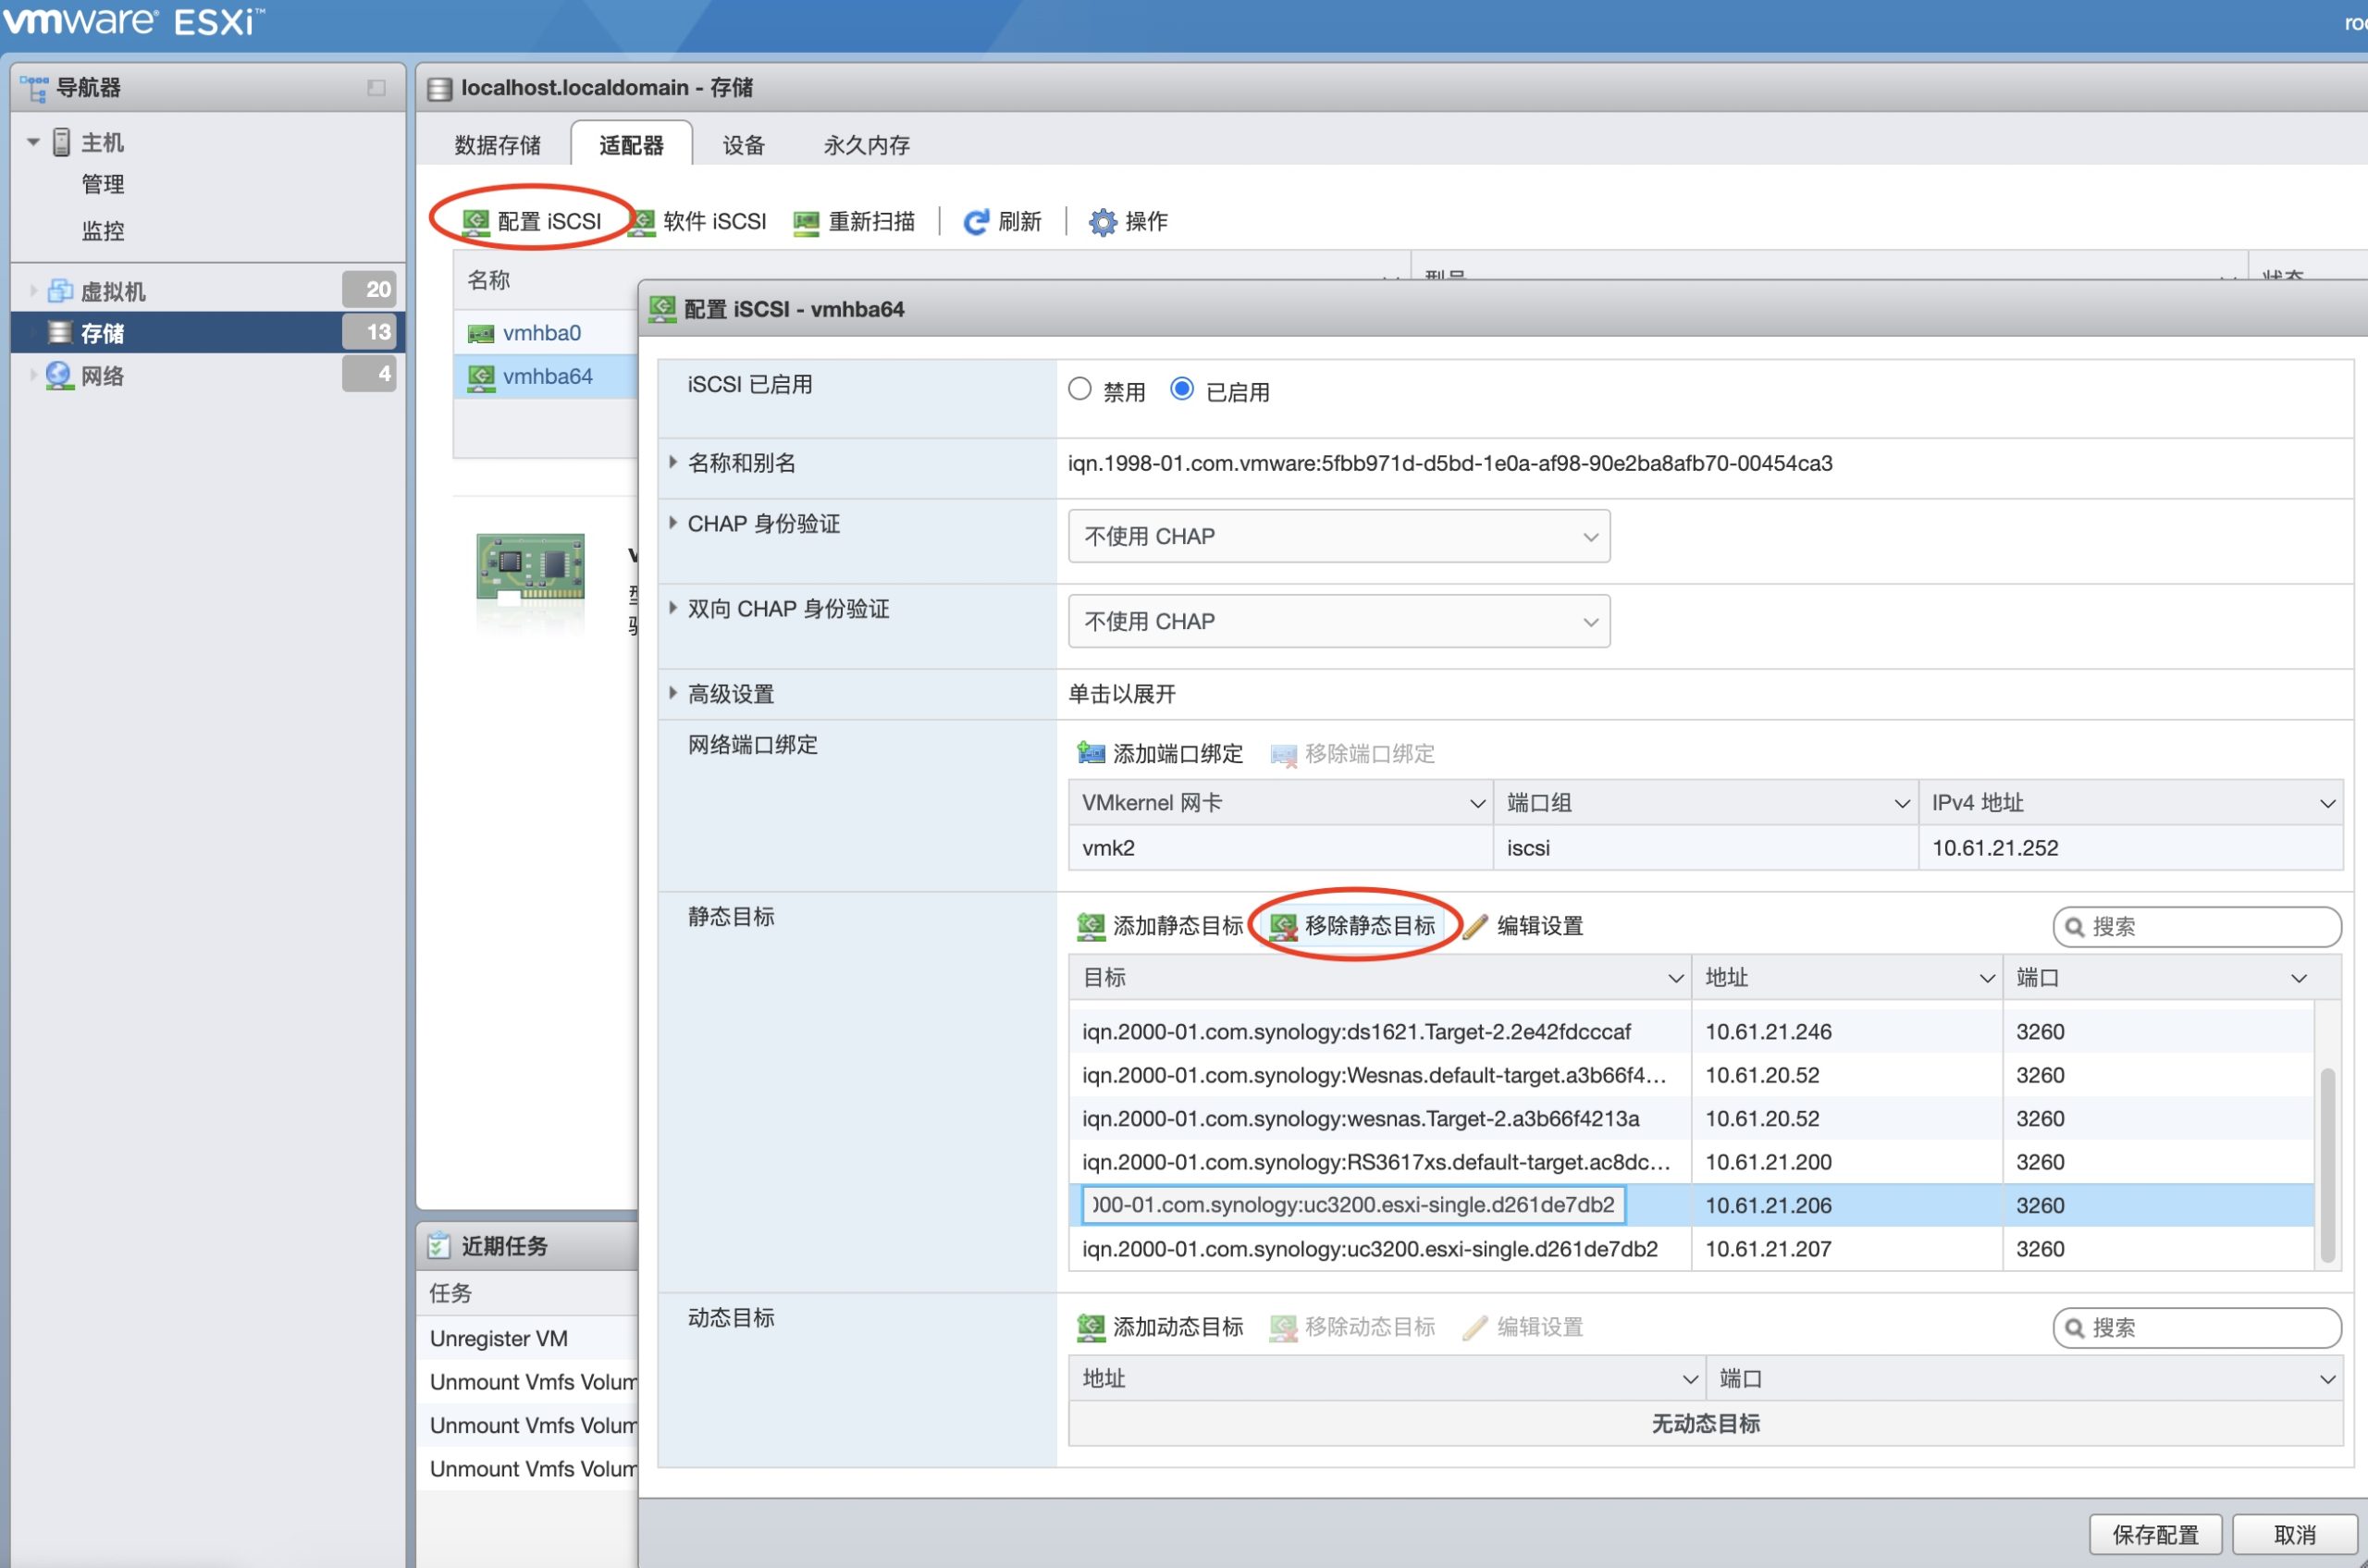This screenshot has height=1568, width=2368.
Task: Select the wesnas.Target-2 static target row
Action: (x=1691, y=1118)
